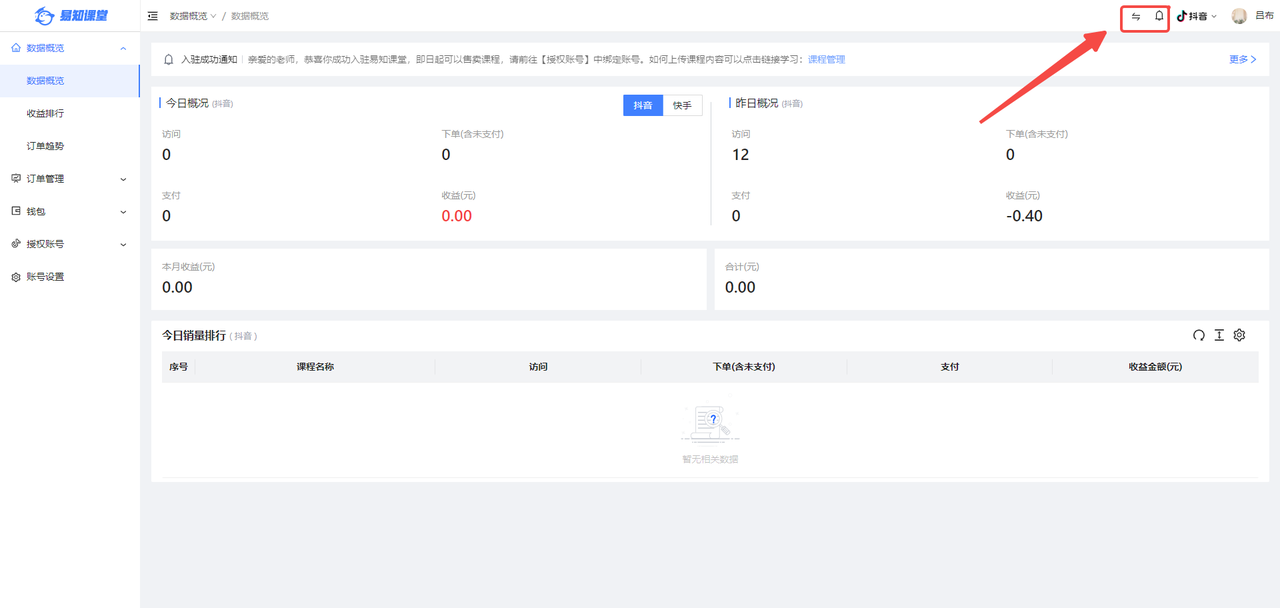The width and height of the screenshot is (1280, 608).
Task: Click the sidebar collapse icon in header
Action: point(152,16)
